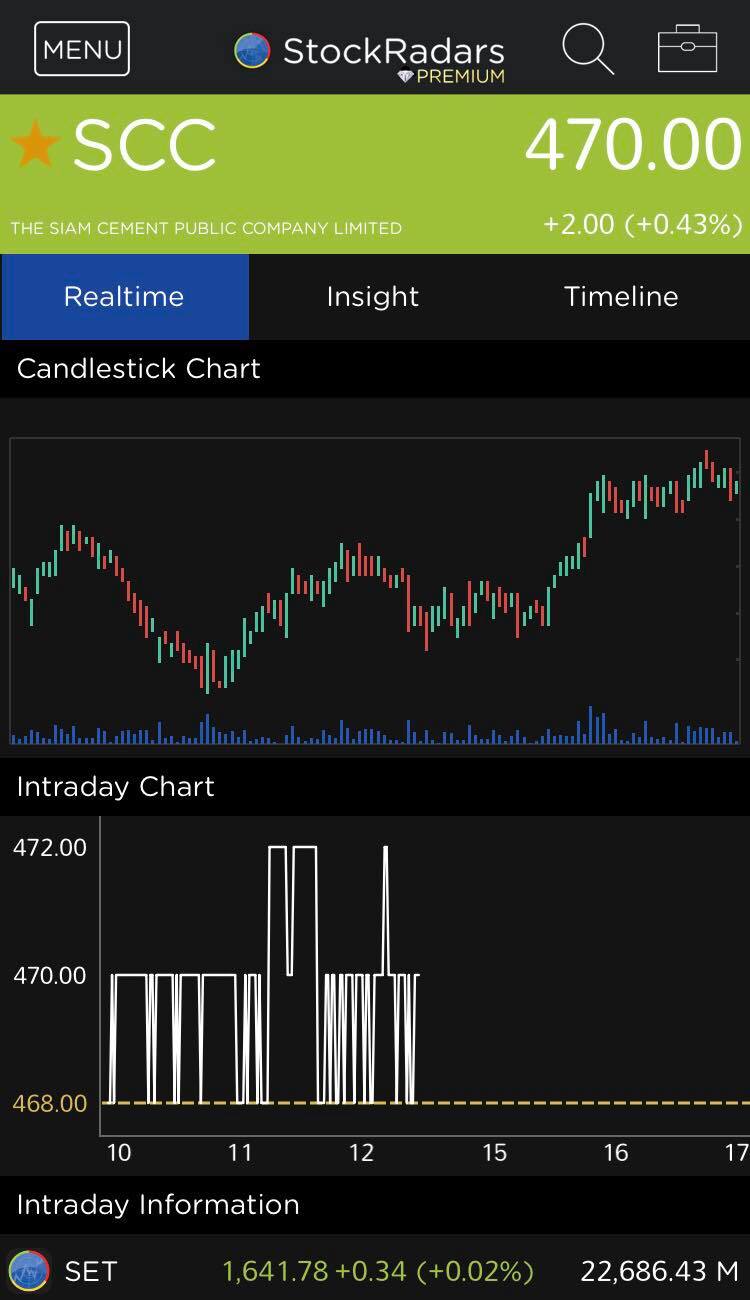Tap the Premium diamond badge
750x1300 pixels.
405,77
